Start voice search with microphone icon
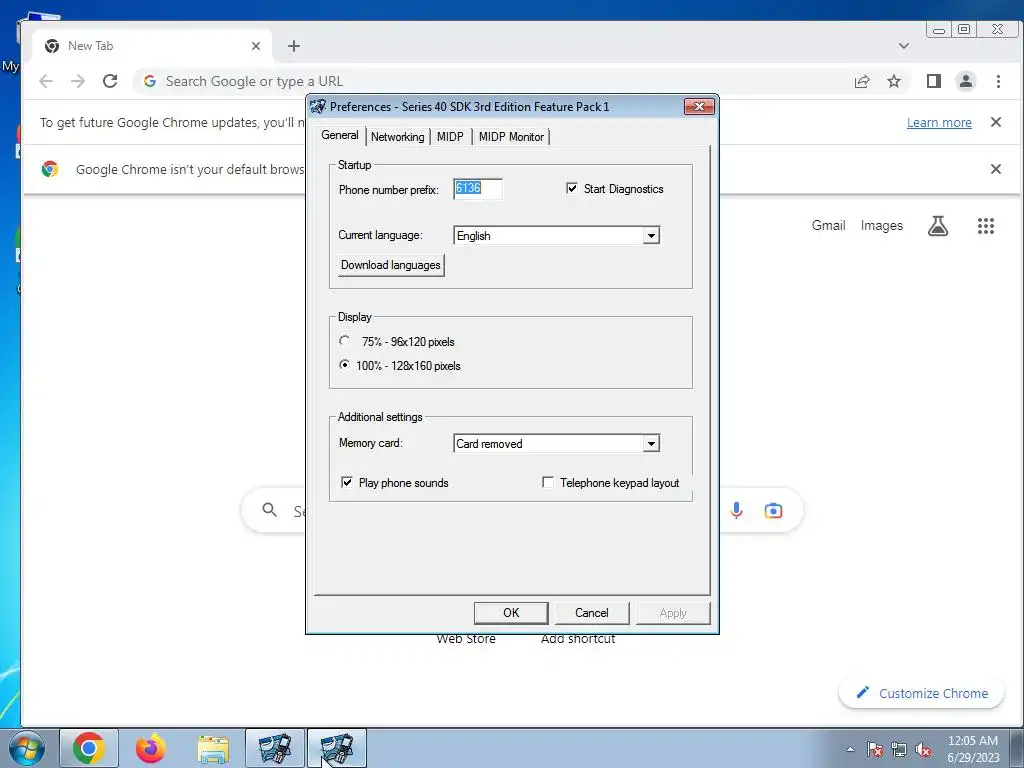This screenshot has height=768, width=1024. coord(737,510)
